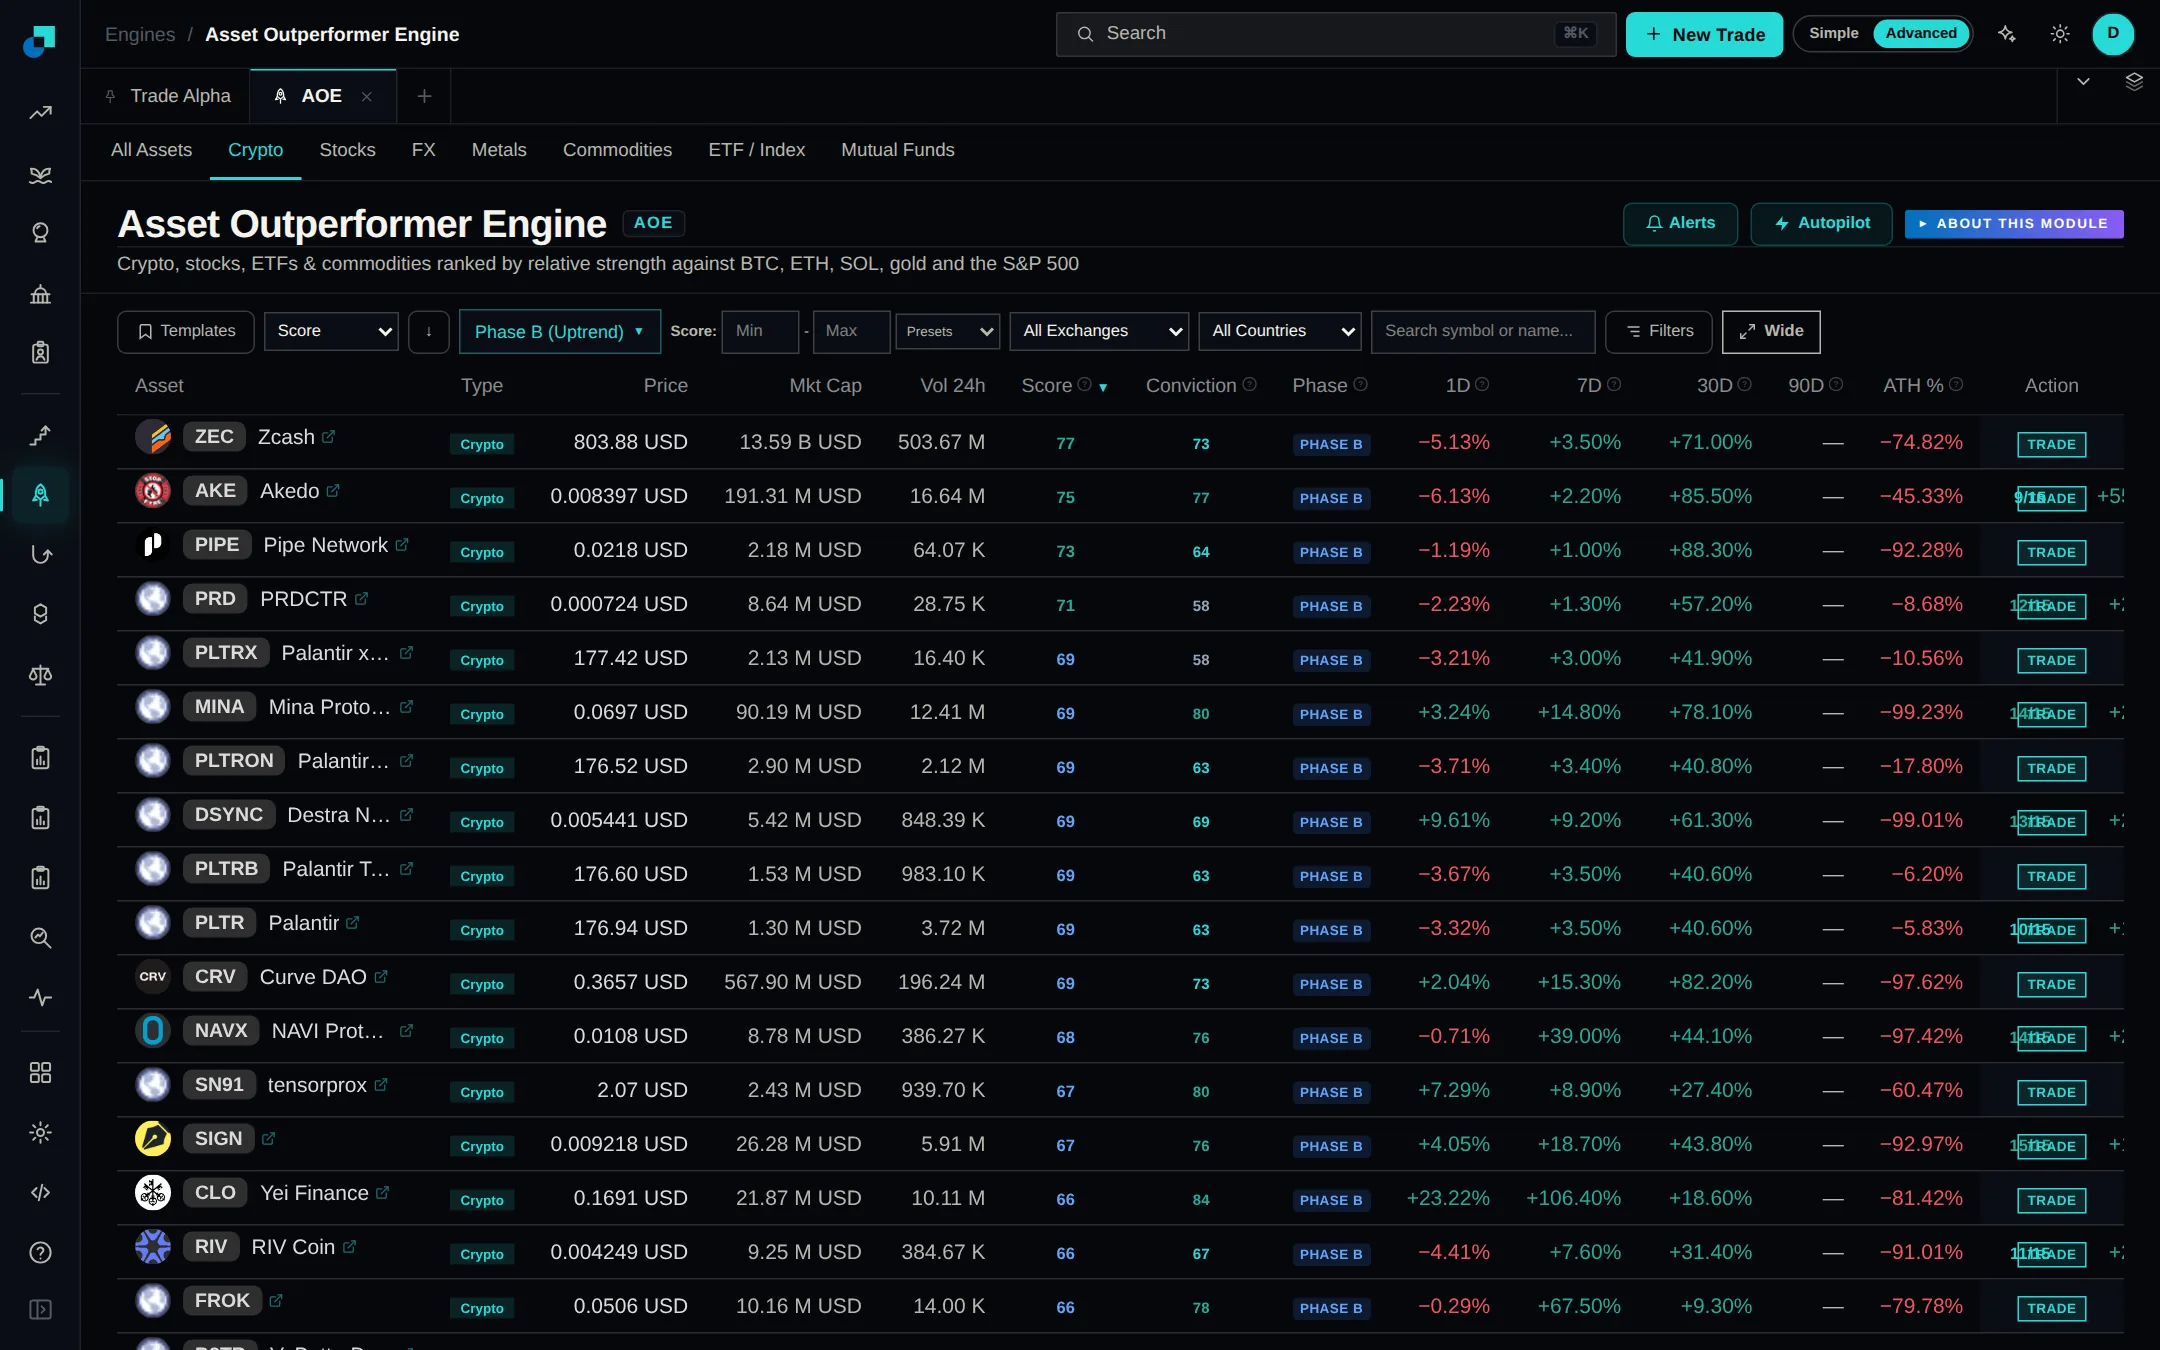Open All Countries dropdown
2160x1350 pixels.
click(1280, 332)
